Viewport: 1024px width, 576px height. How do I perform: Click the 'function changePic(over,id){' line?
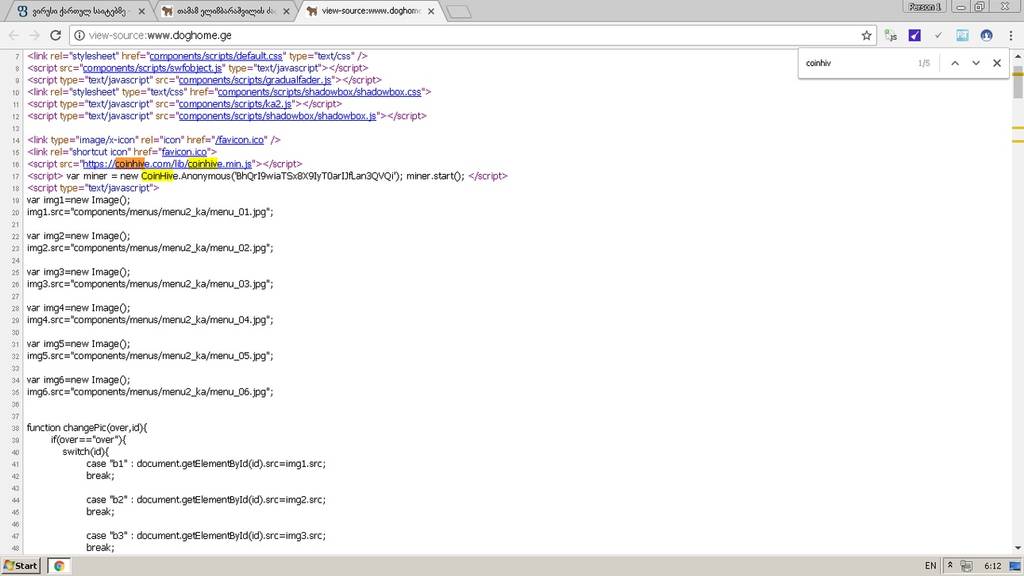87,428
